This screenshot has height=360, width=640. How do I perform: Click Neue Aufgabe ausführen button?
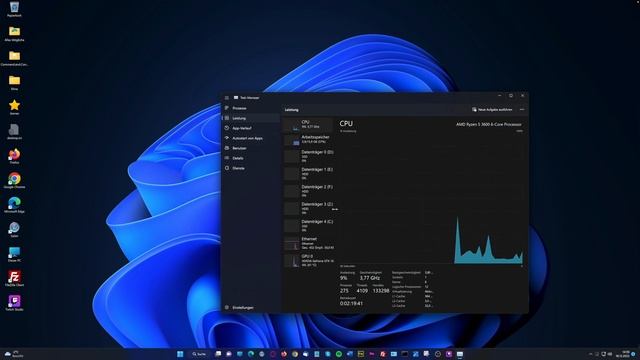(x=492, y=109)
